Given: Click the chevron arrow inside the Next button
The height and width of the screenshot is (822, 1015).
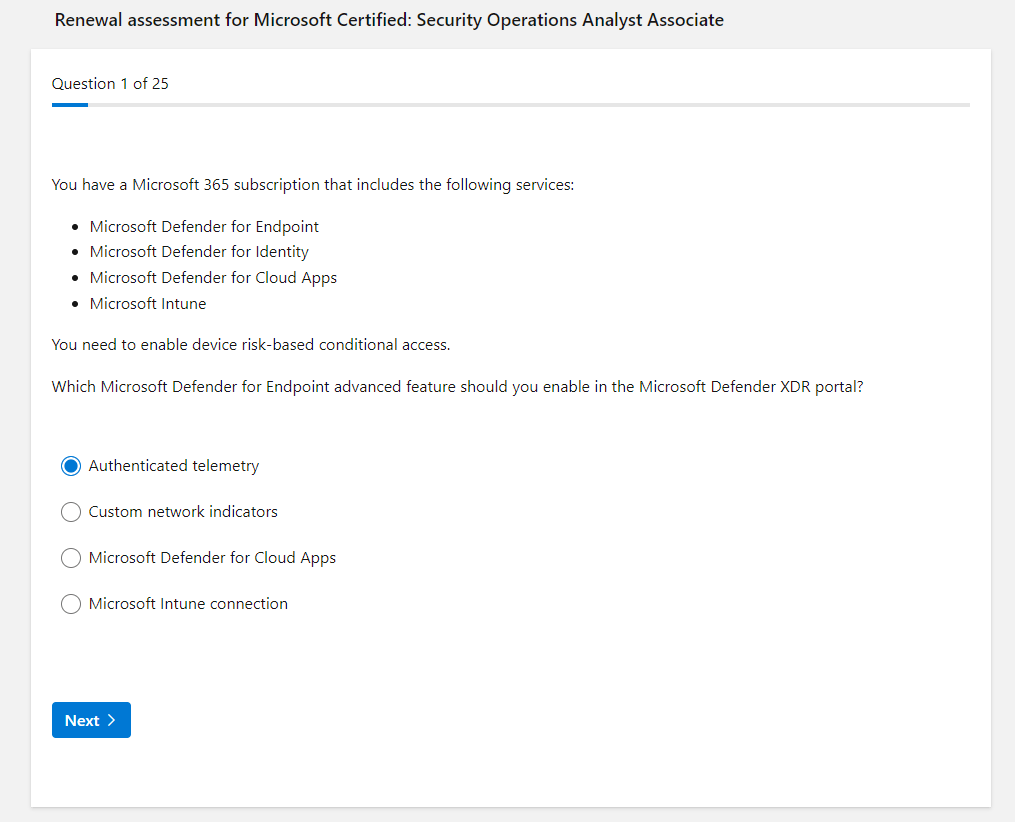Looking at the screenshot, I should pyautogui.click(x=111, y=720).
